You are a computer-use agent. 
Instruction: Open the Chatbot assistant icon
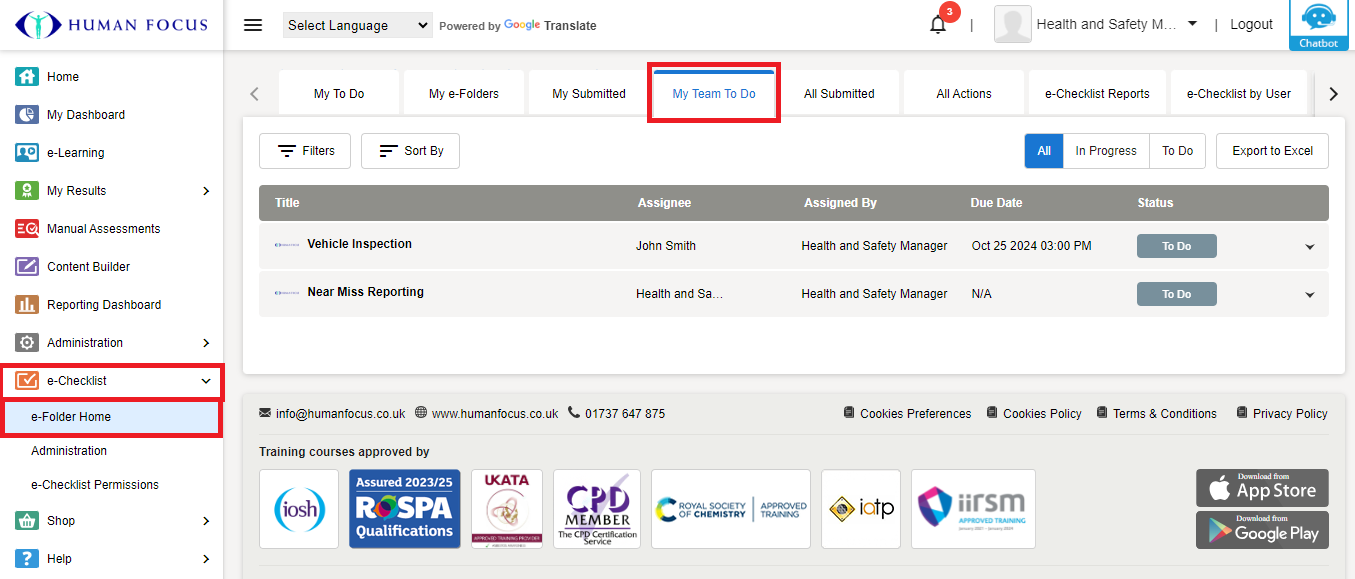[1318, 25]
